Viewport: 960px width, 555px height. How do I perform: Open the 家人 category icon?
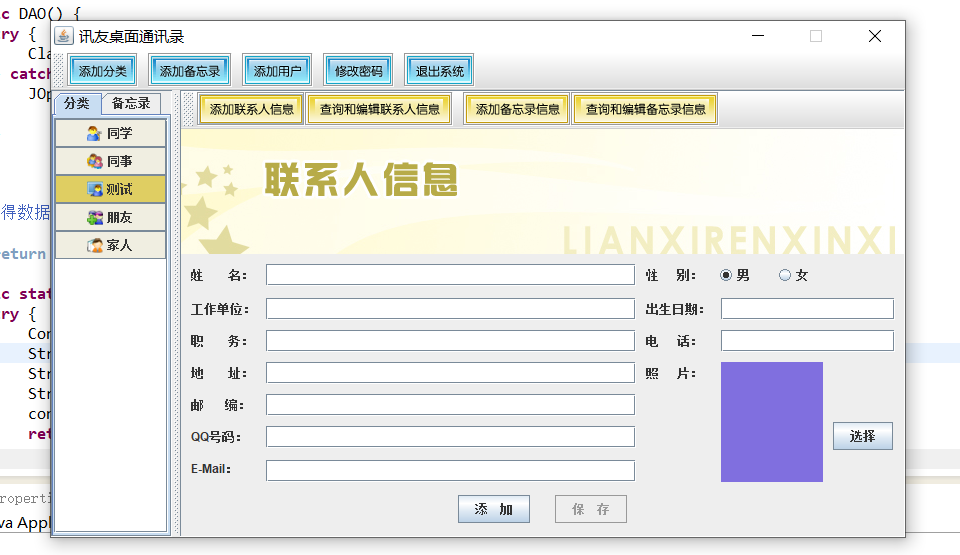pos(94,245)
